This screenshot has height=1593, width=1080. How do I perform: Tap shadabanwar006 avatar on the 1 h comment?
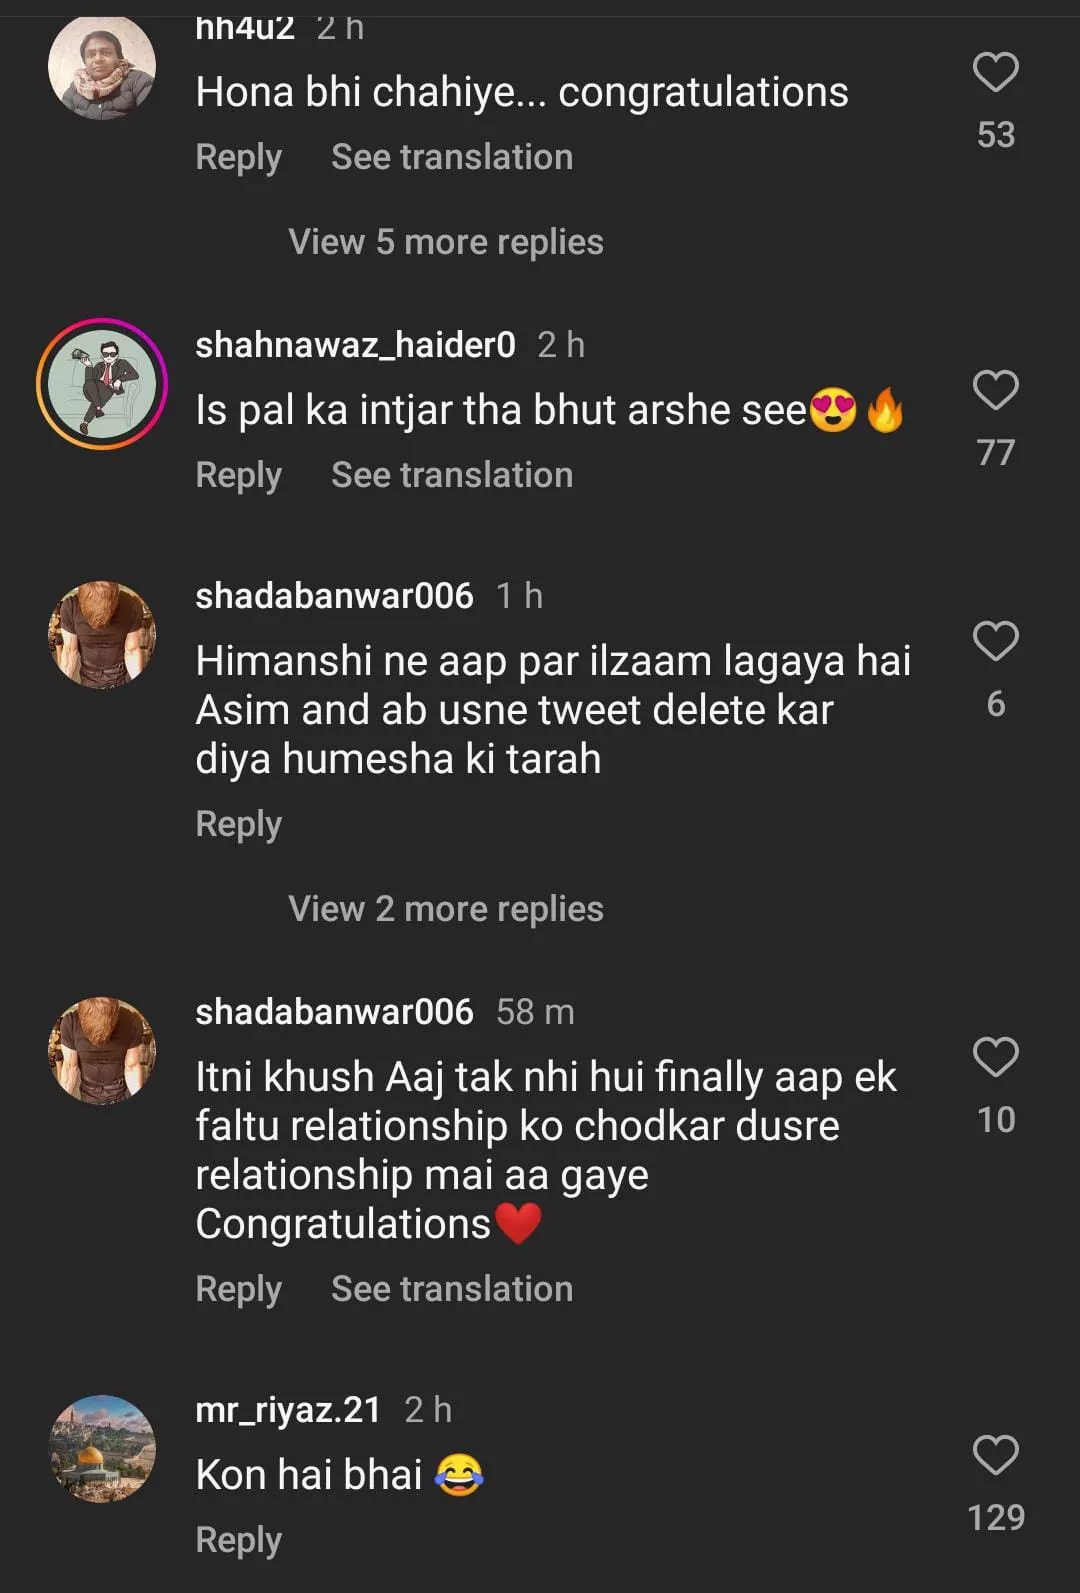(x=102, y=634)
